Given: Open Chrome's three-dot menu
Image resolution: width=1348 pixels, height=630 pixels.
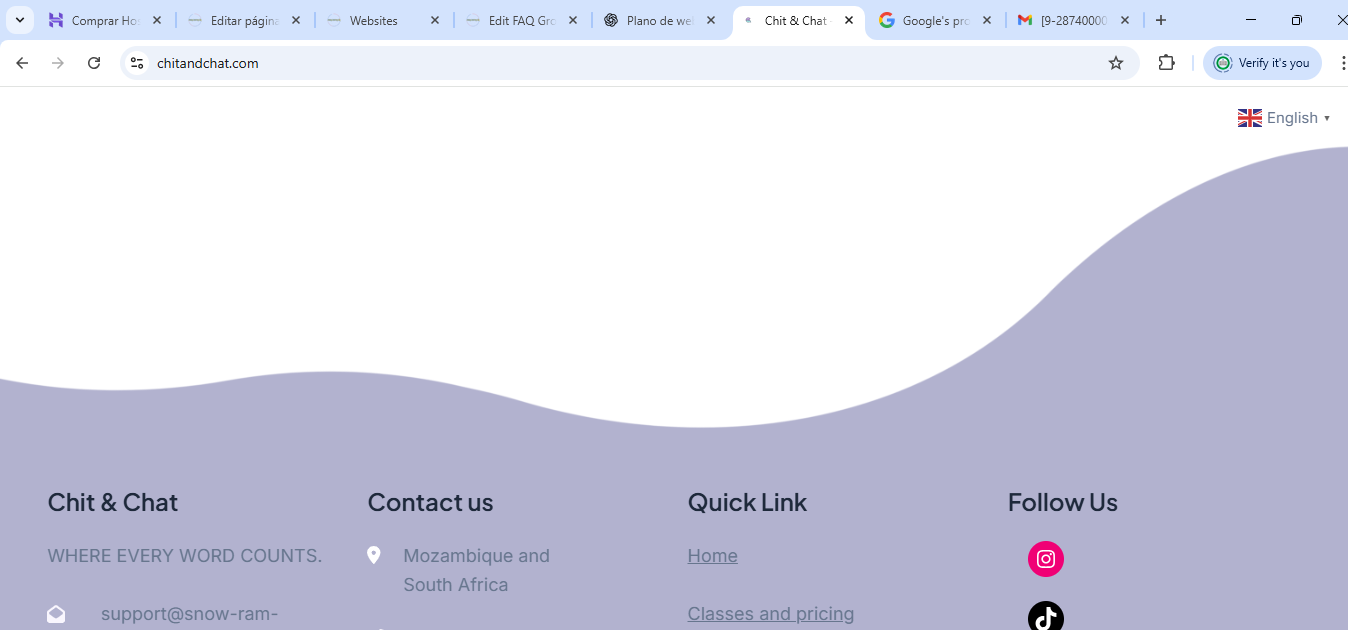Looking at the screenshot, I should point(1341,63).
